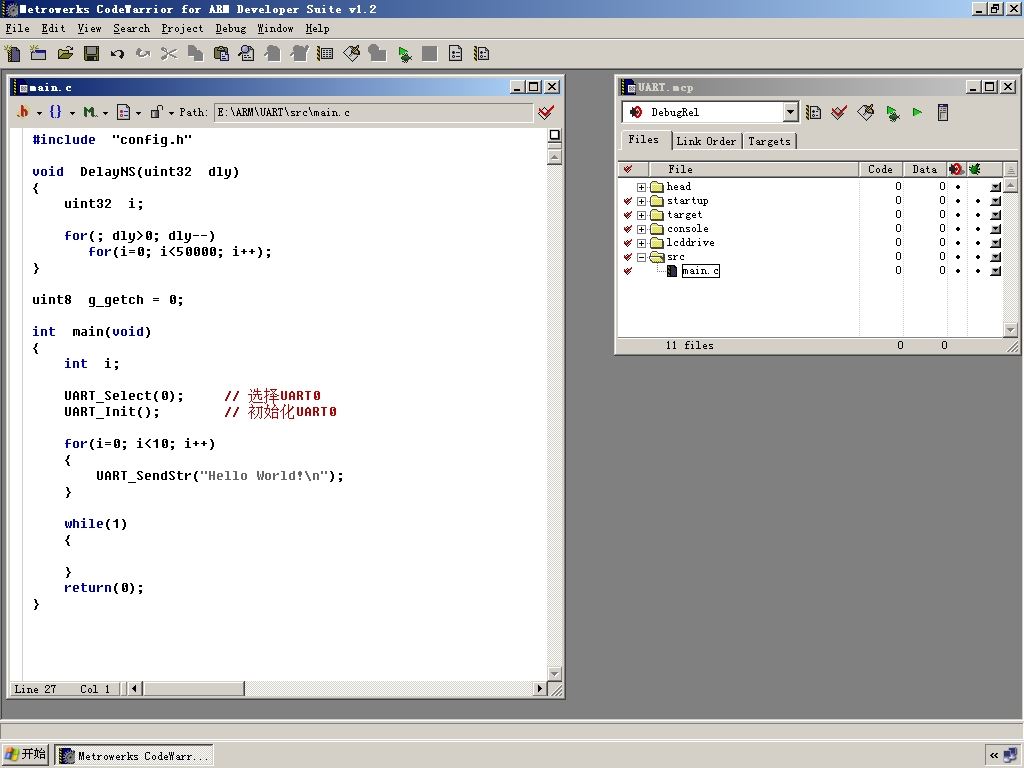
Task: Open the Edit menu
Action: [x=53, y=28]
